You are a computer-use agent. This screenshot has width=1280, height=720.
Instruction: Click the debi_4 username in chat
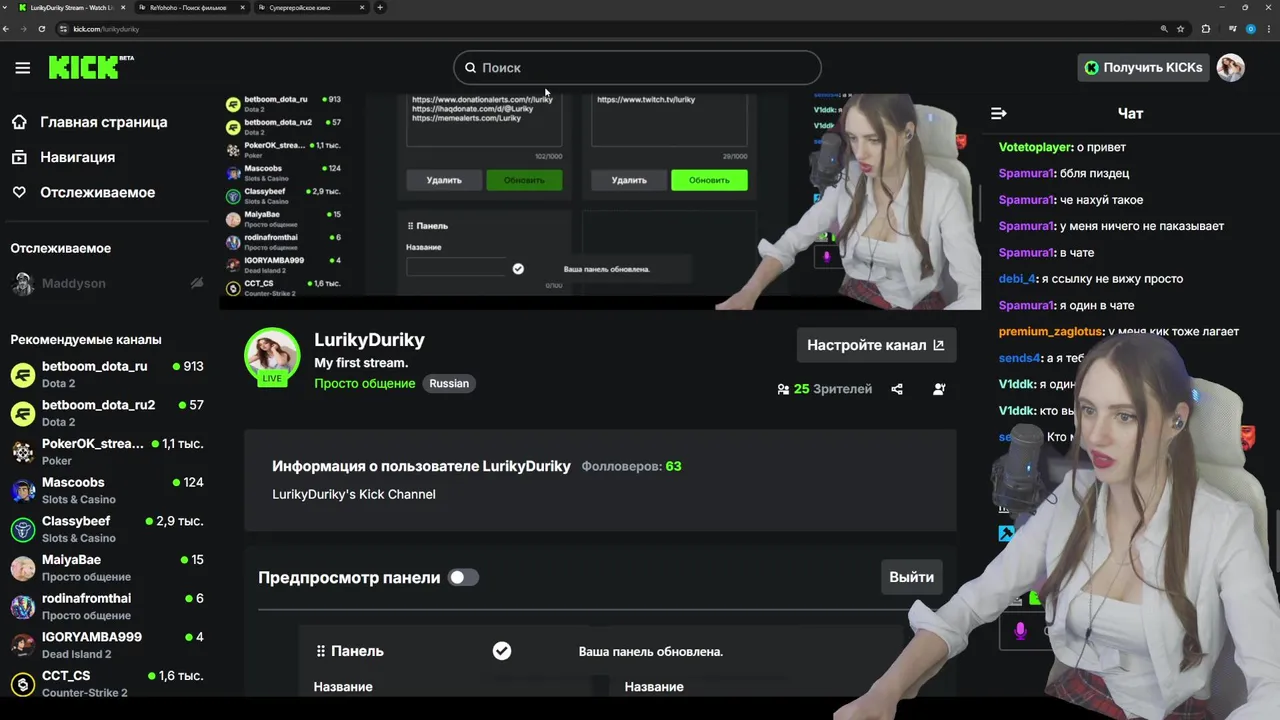1015,279
